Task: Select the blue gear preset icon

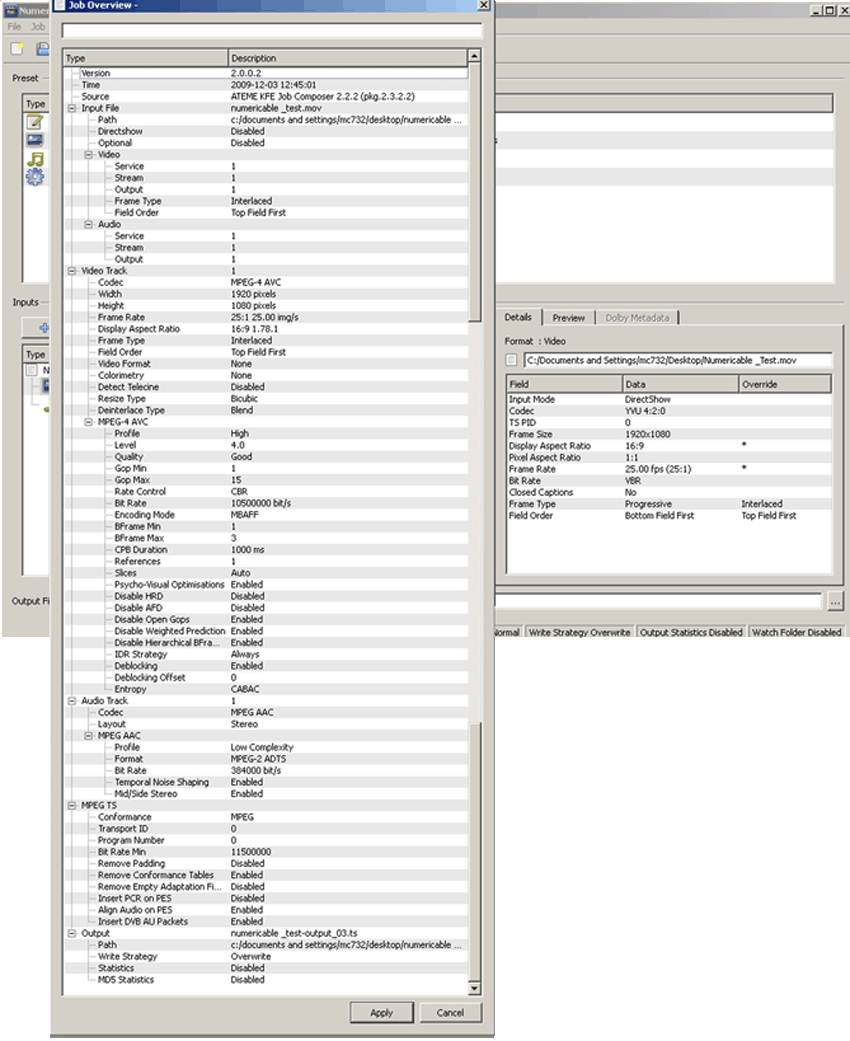Action: [35, 177]
